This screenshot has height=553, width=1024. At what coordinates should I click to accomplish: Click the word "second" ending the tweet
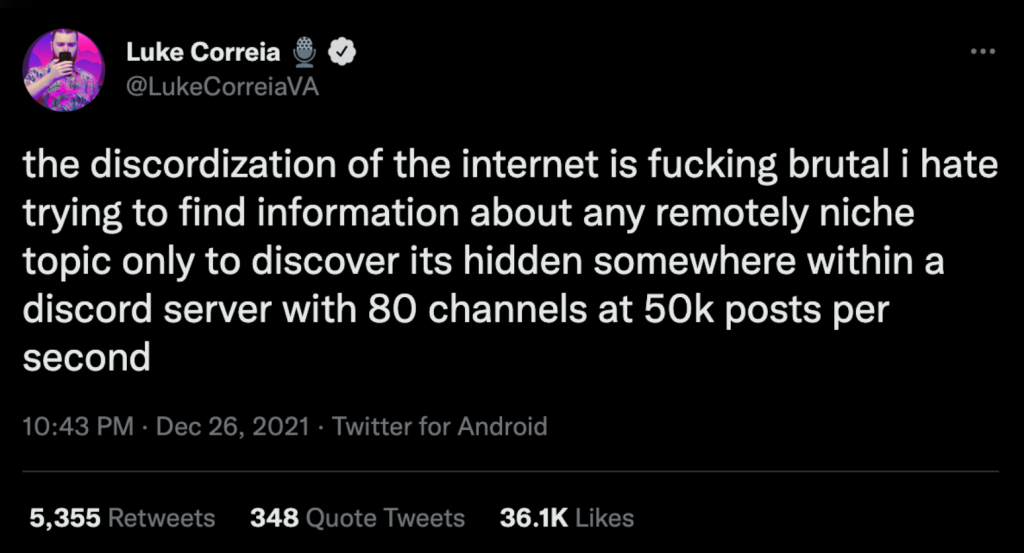(86, 355)
